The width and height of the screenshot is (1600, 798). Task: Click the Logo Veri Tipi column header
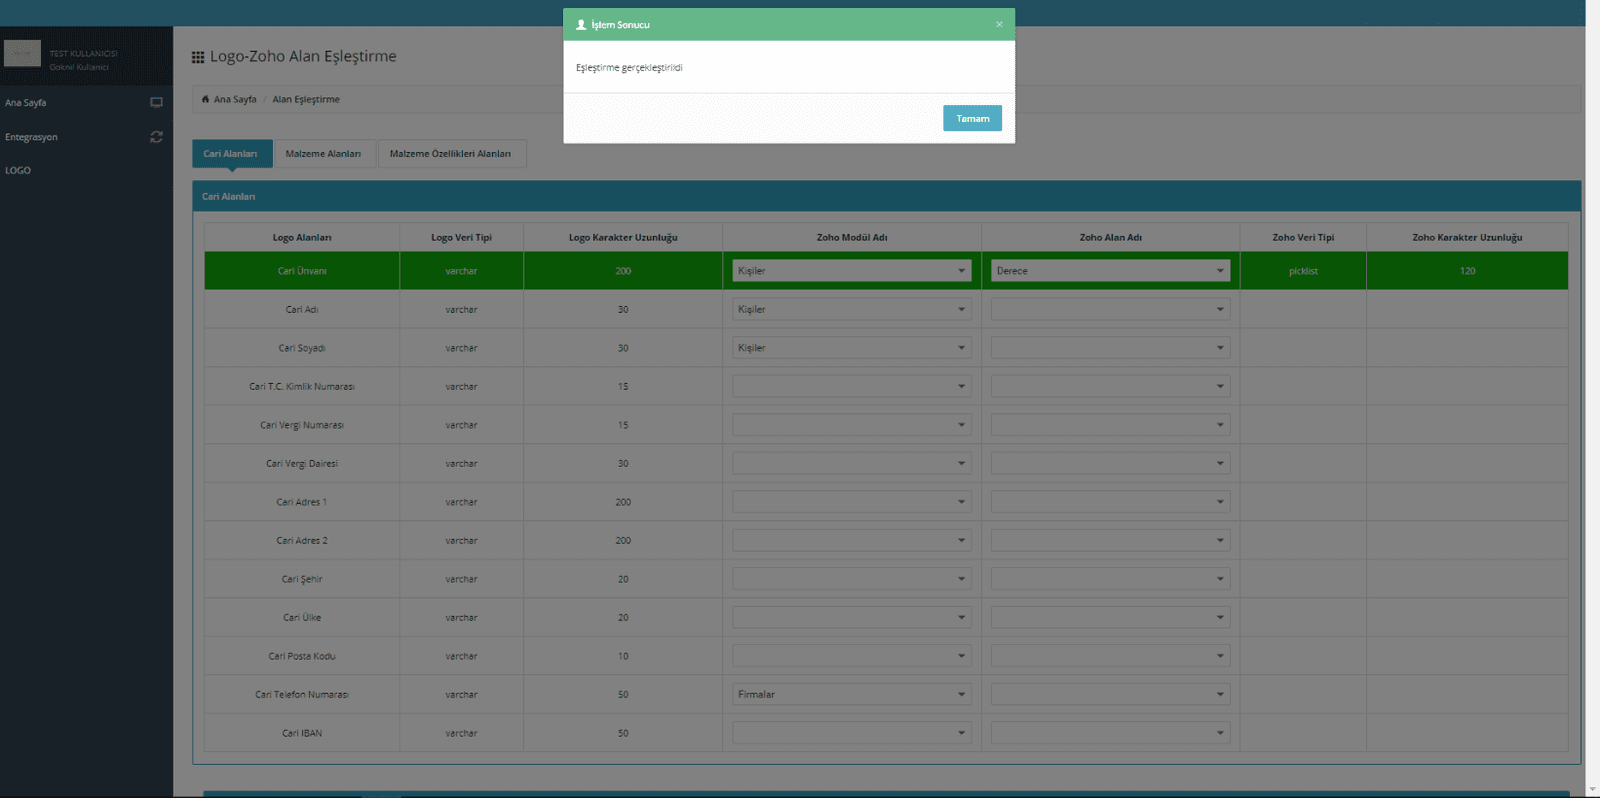(x=461, y=237)
